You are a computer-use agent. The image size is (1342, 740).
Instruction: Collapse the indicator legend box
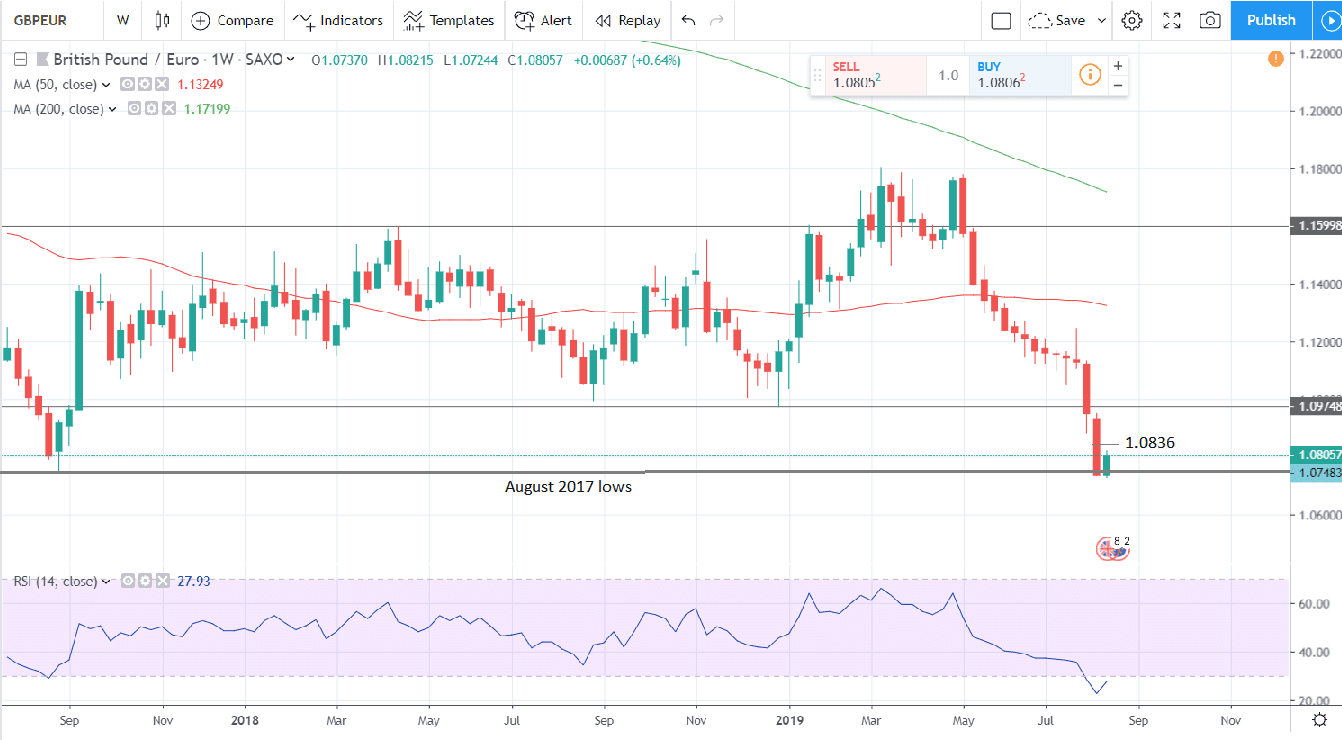pyautogui.click(x=20, y=60)
